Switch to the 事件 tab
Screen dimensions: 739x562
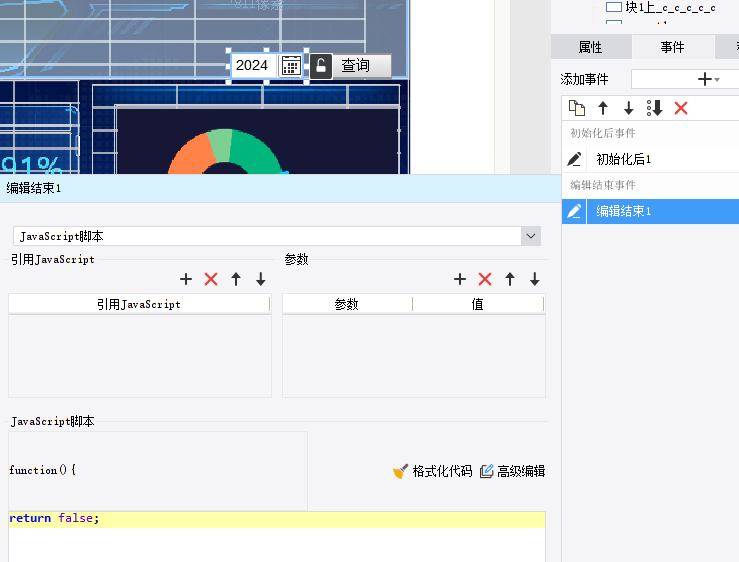click(673, 47)
